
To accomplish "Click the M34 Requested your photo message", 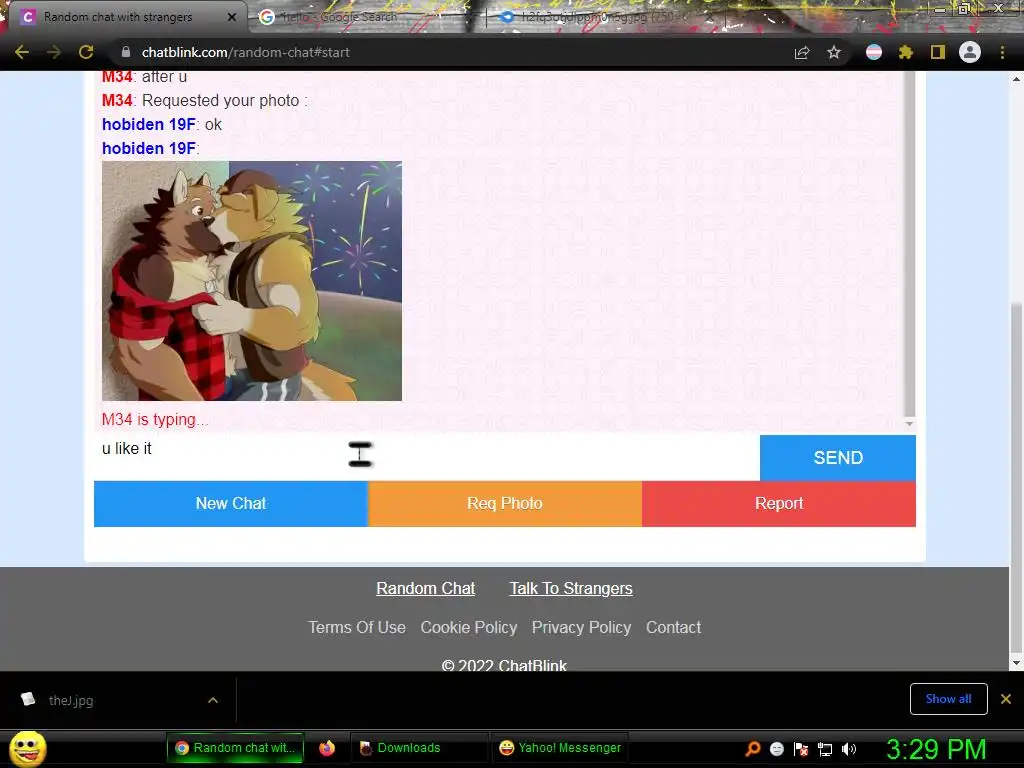I will pyautogui.click(x=204, y=101).
